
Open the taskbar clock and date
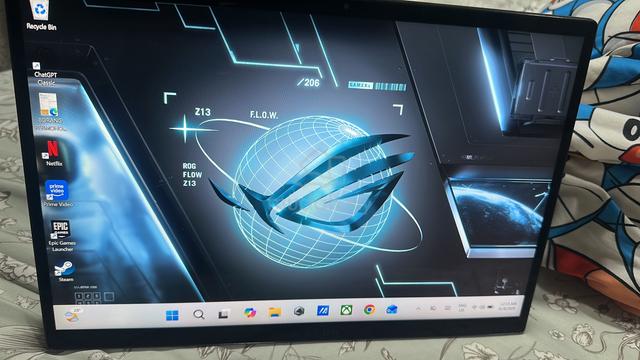point(509,306)
